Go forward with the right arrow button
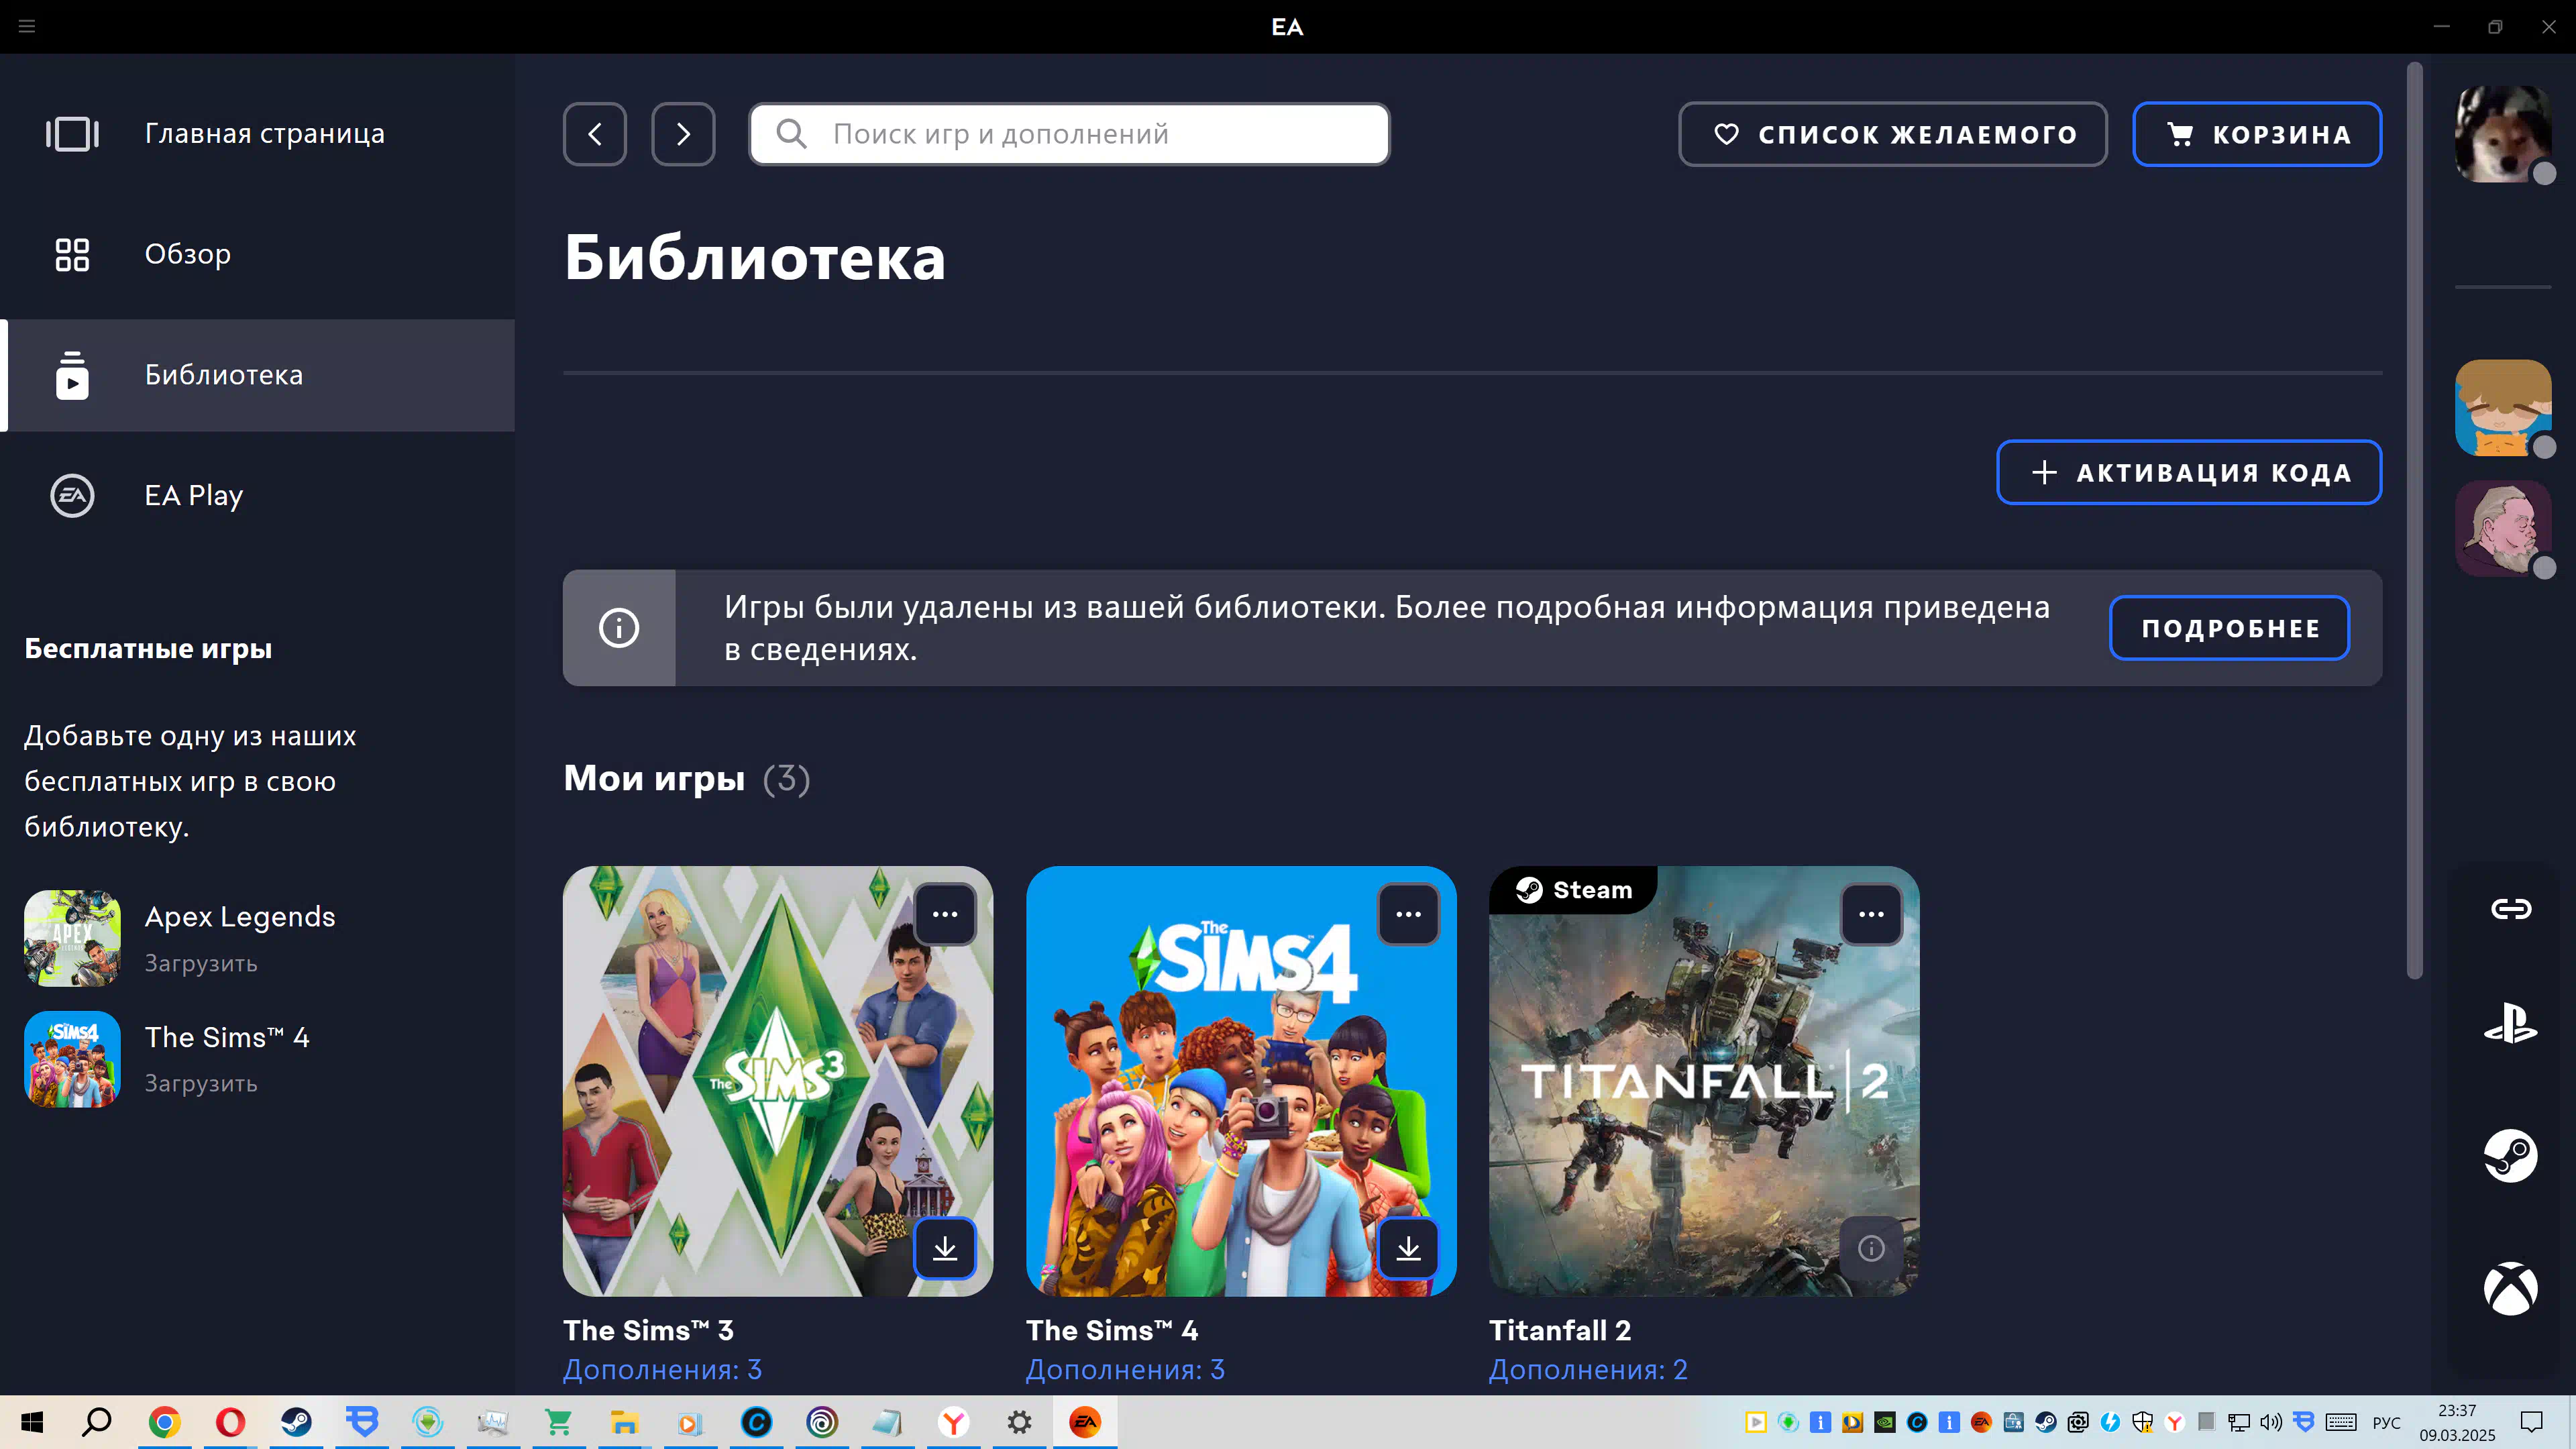The height and width of the screenshot is (1449, 2576). [x=683, y=134]
